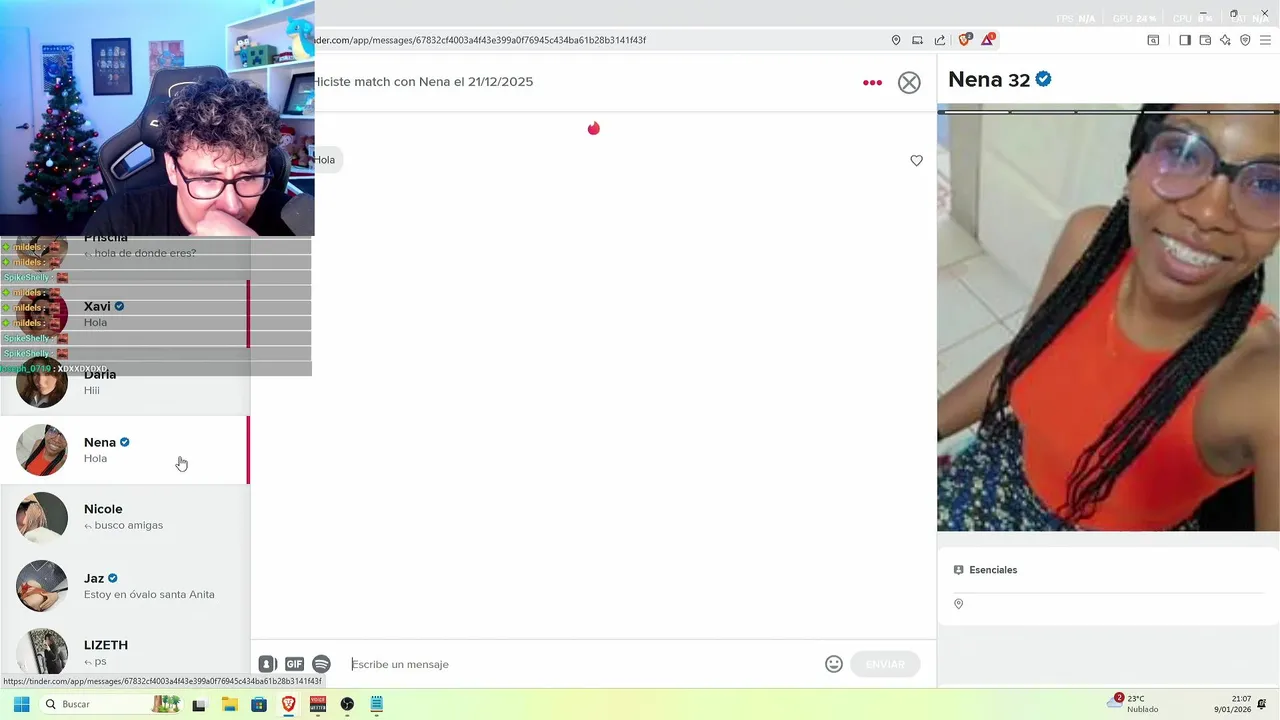
Task: Open the Brave Shields lion icon
Action: click(965, 40)
